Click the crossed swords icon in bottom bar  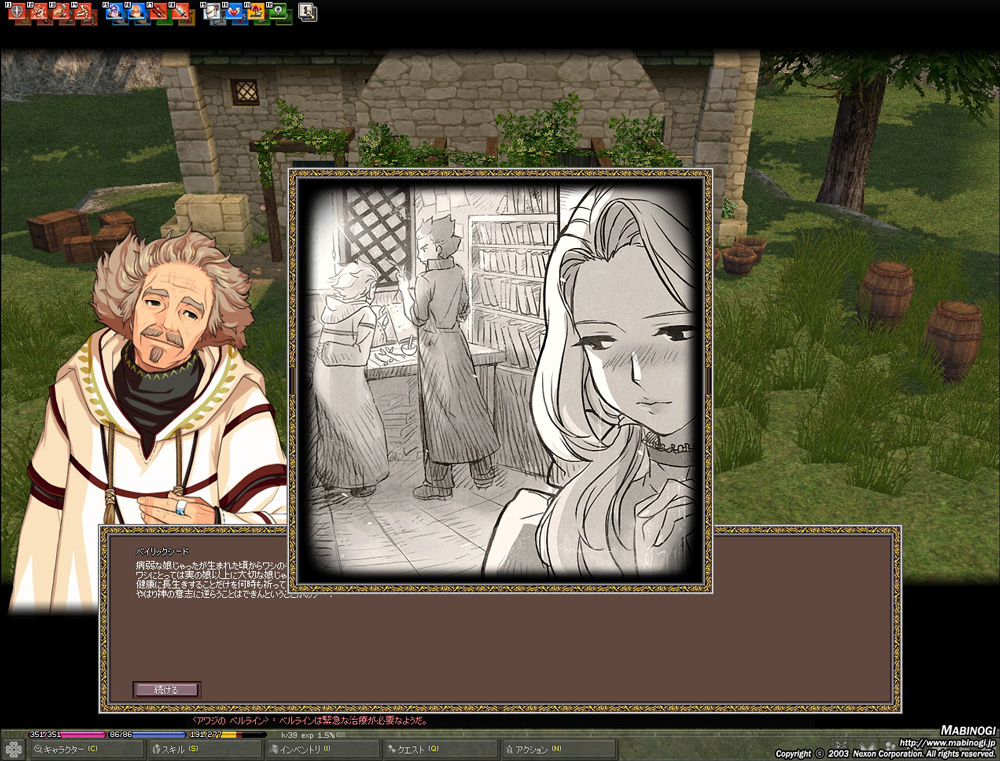coord(841,746)
